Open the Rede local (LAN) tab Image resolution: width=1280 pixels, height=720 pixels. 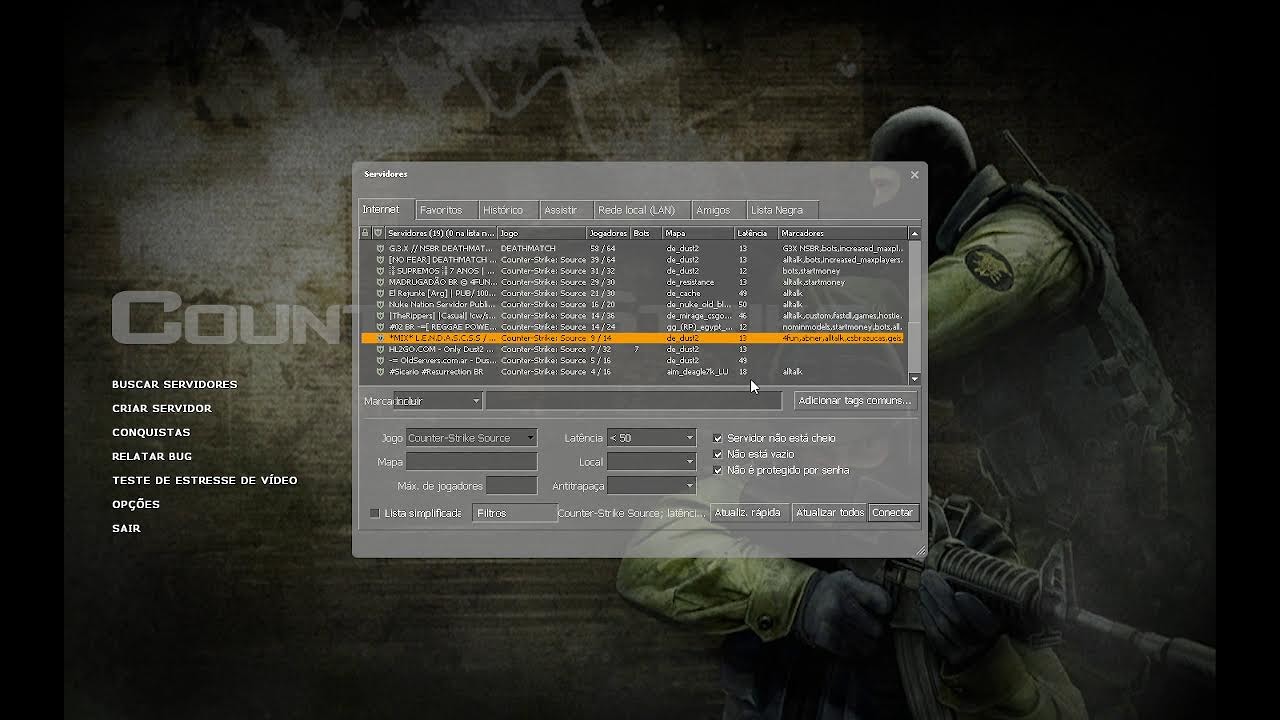tap(641, 210)
